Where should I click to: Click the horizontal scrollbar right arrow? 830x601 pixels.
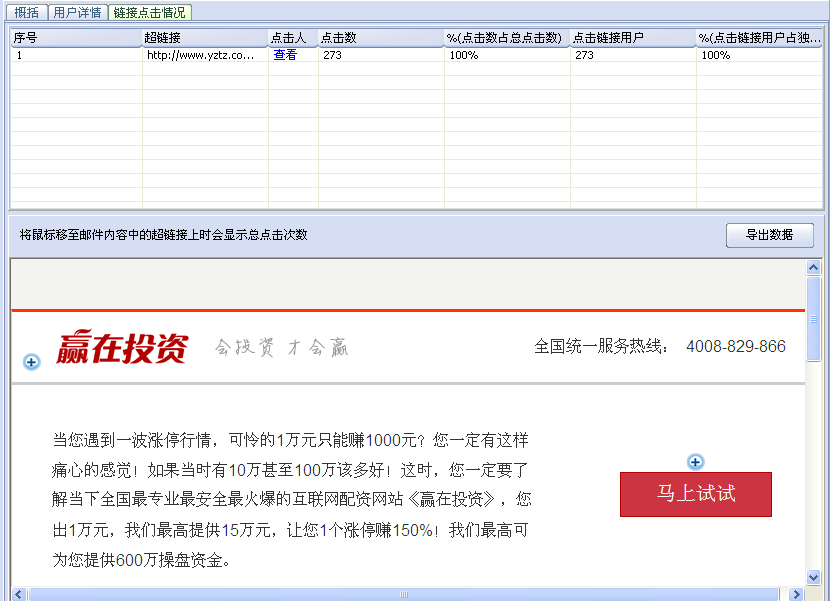pos(796,594)
